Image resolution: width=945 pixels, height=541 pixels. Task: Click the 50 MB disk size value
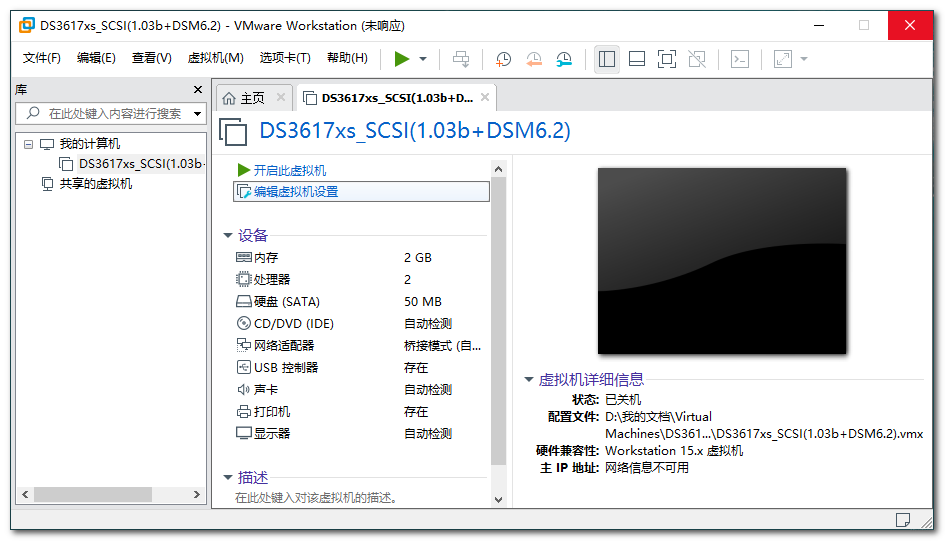(422, 302)
